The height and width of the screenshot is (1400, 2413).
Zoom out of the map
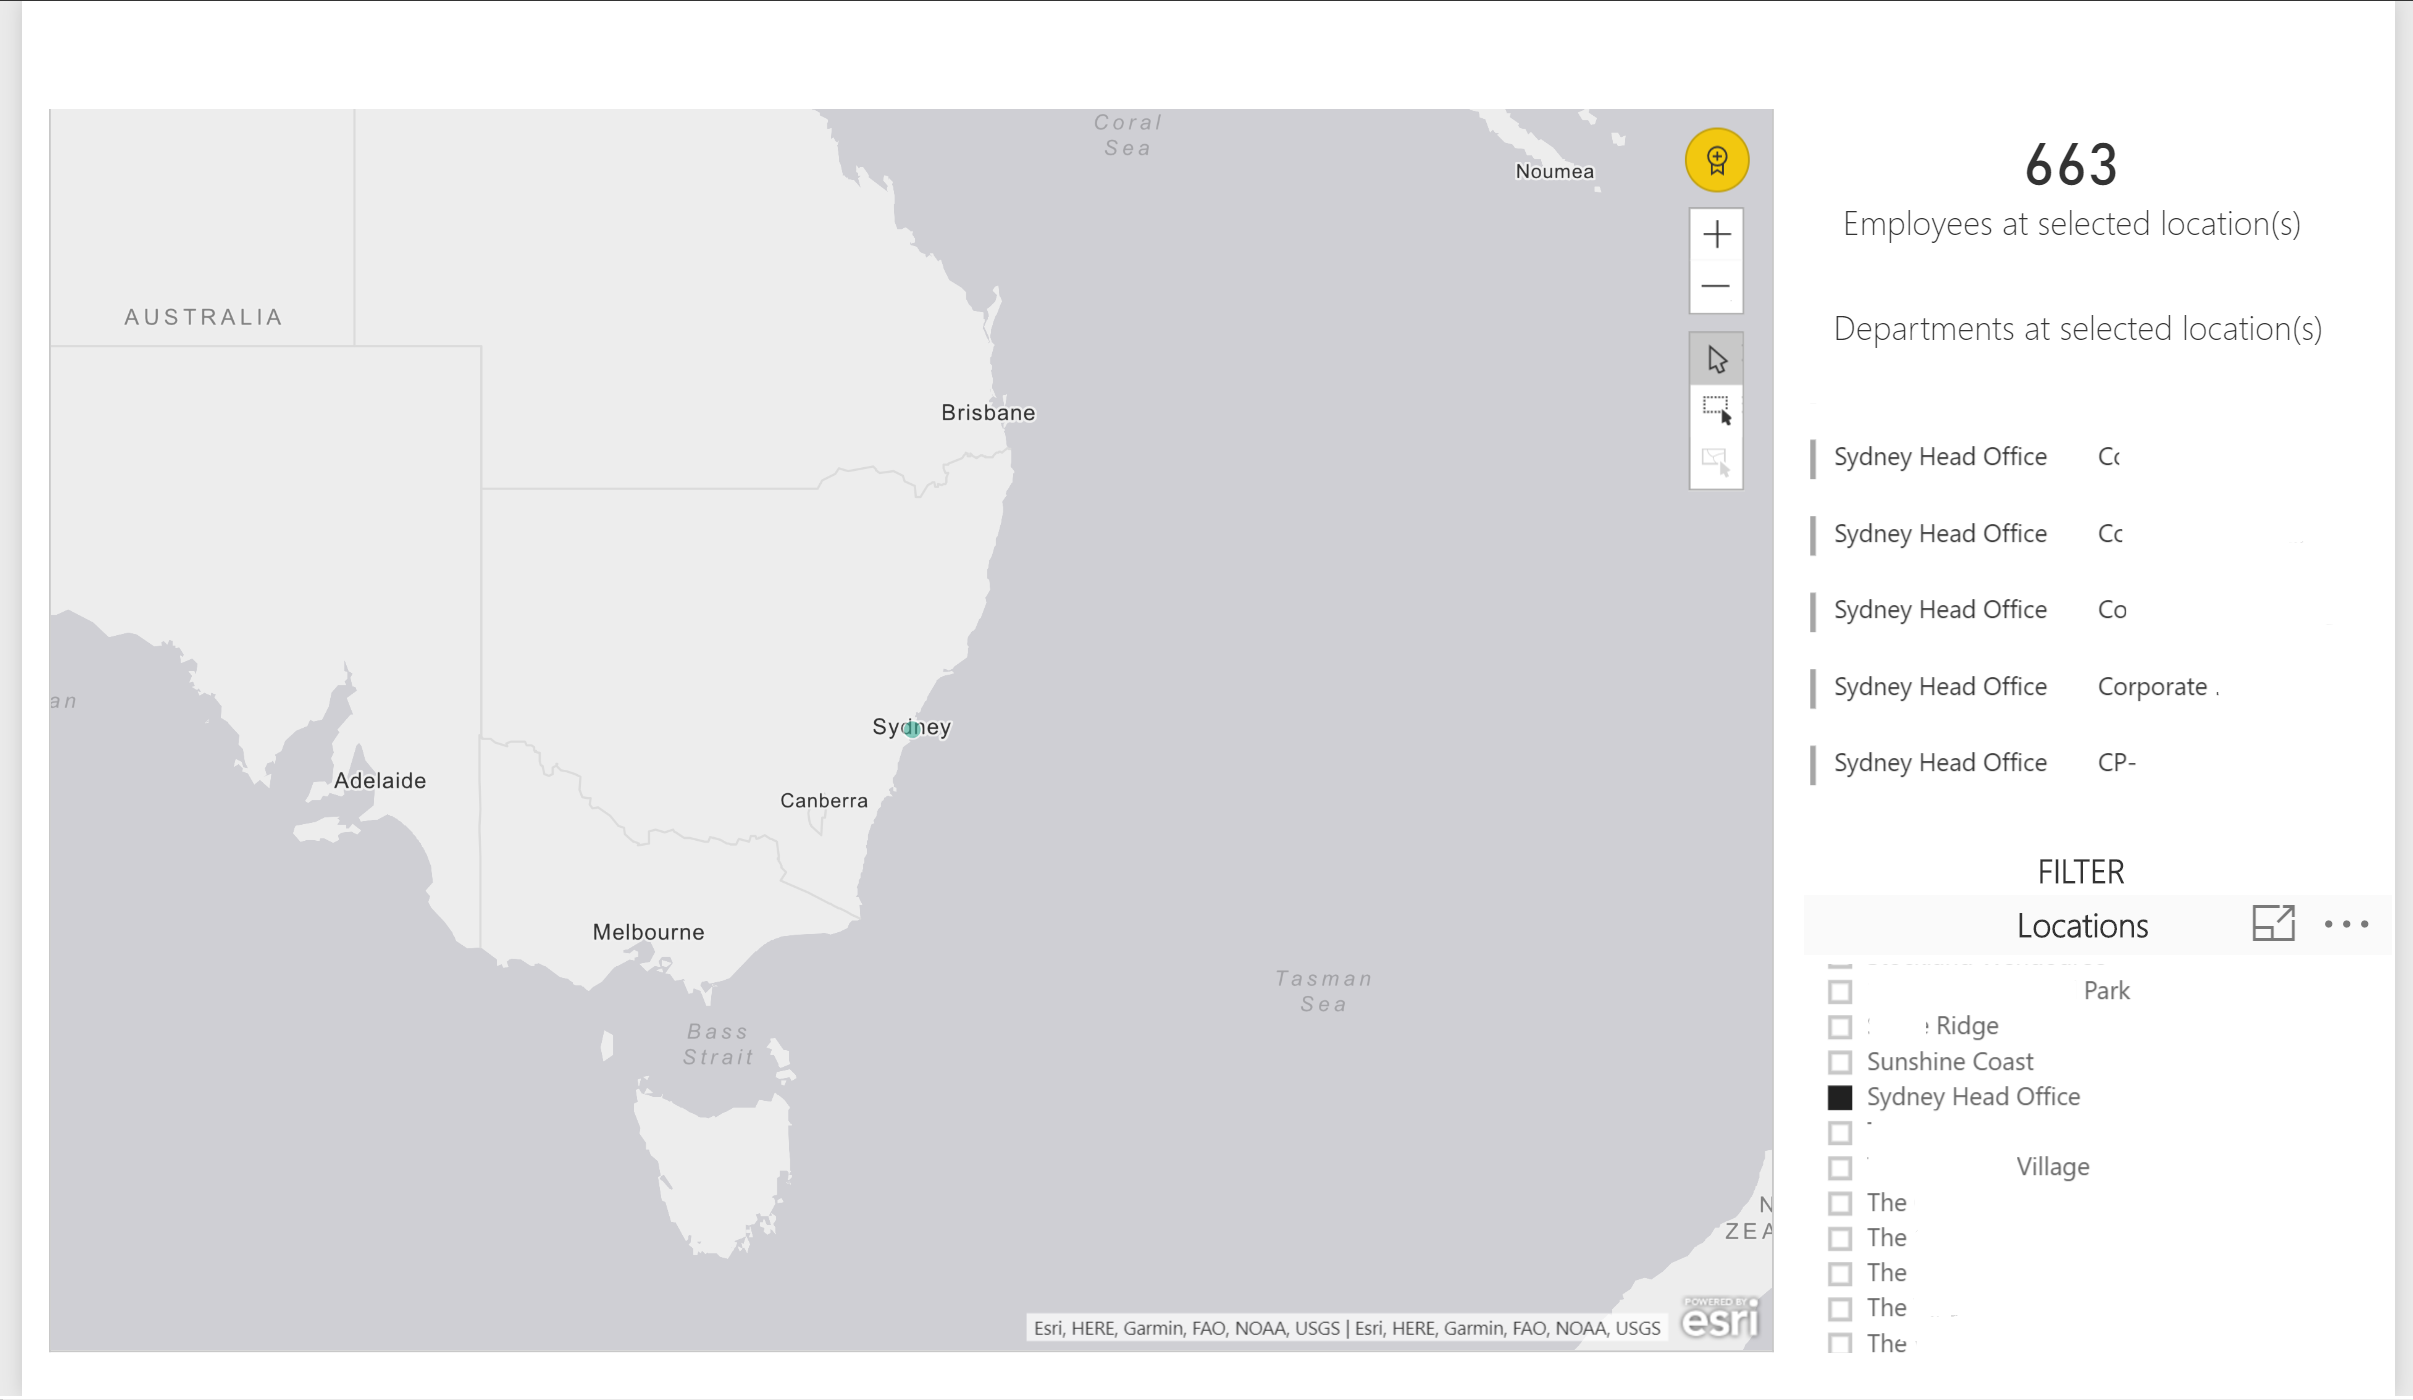1716,287
